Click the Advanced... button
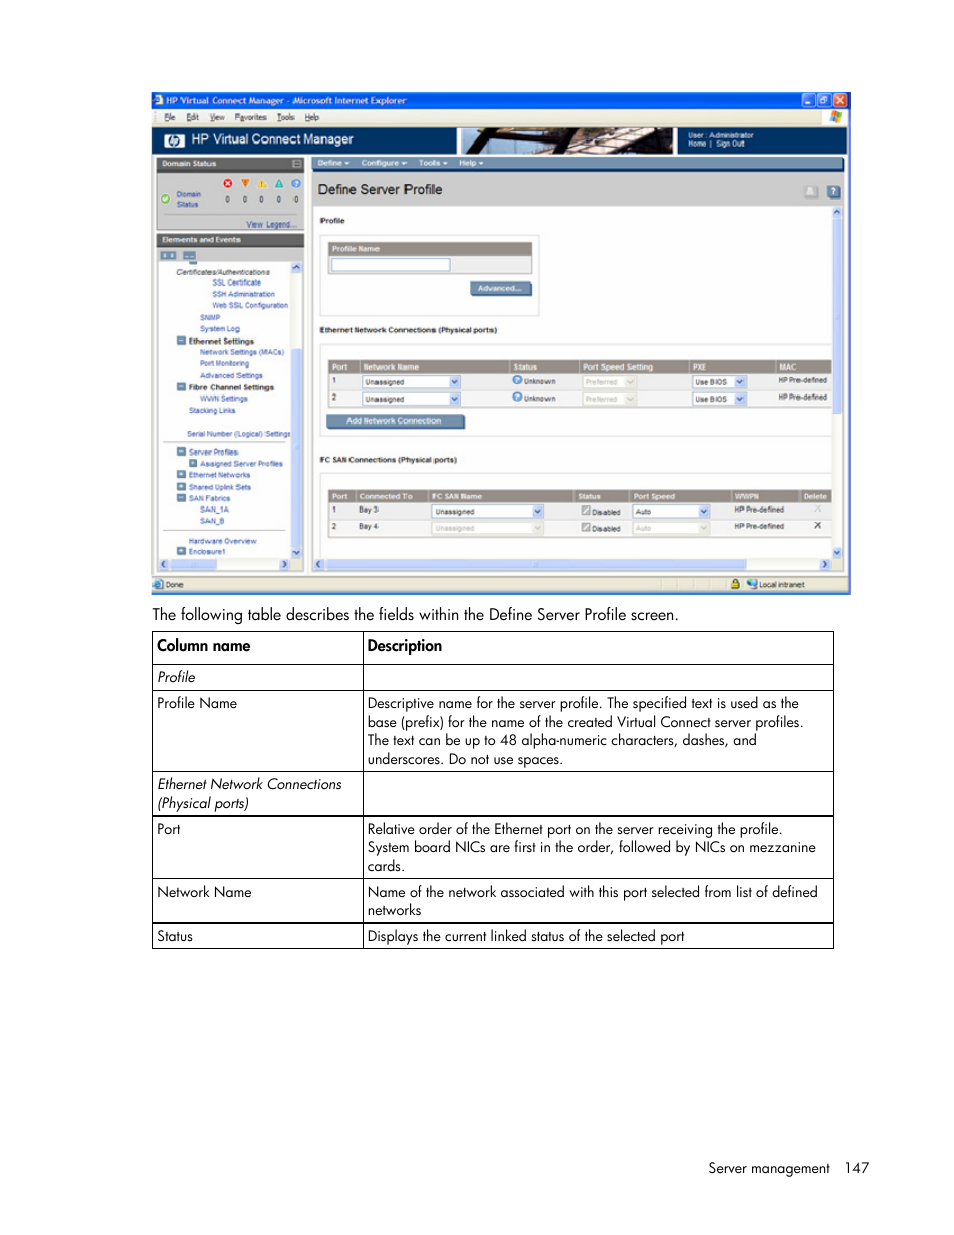The height and width of the screenshot is (1235, 954). [x=500, y=289]
